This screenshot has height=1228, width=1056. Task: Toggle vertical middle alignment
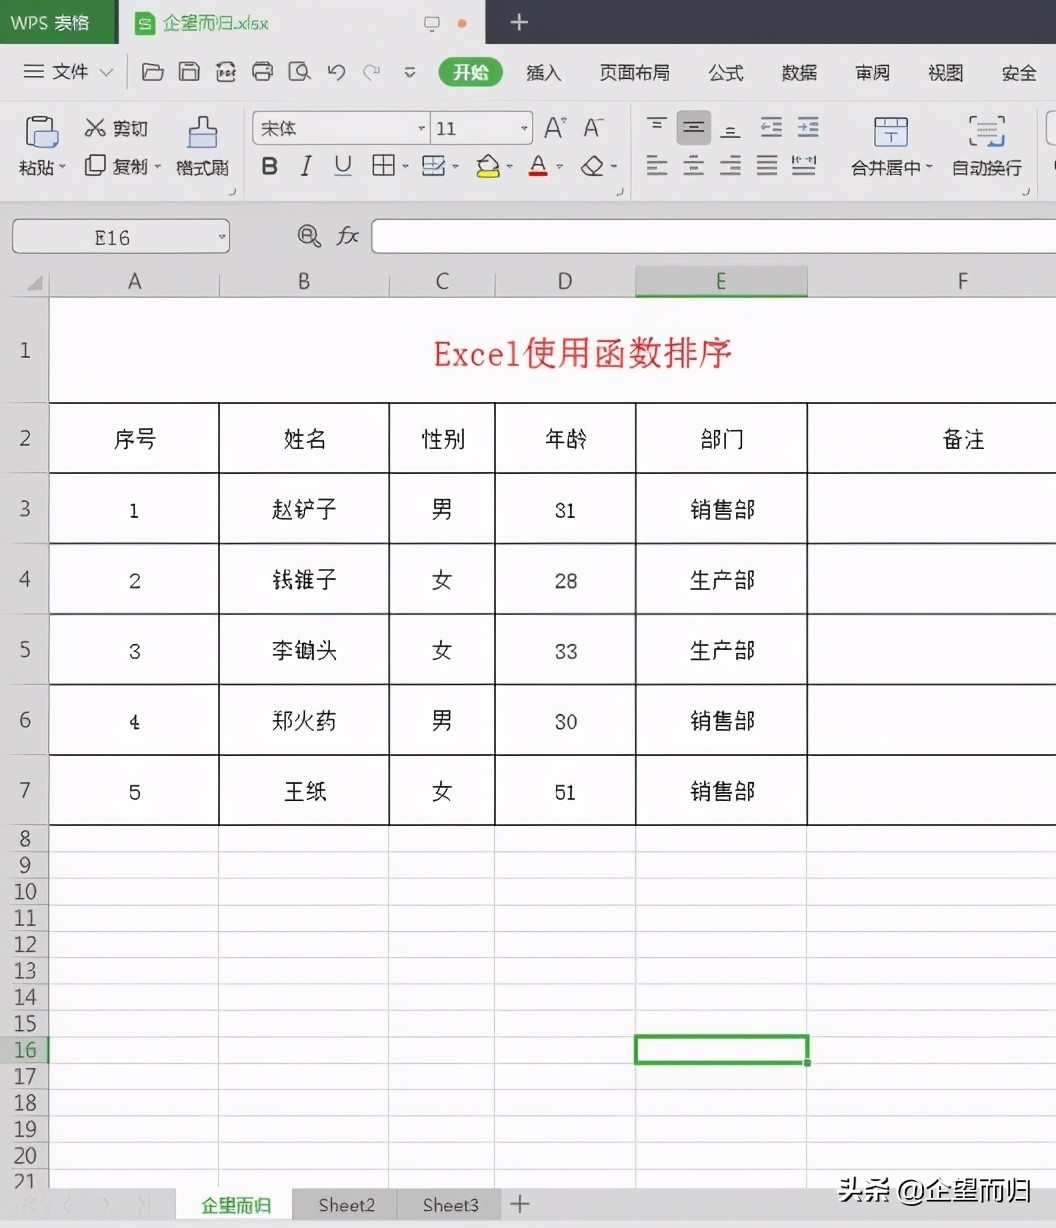694,128
